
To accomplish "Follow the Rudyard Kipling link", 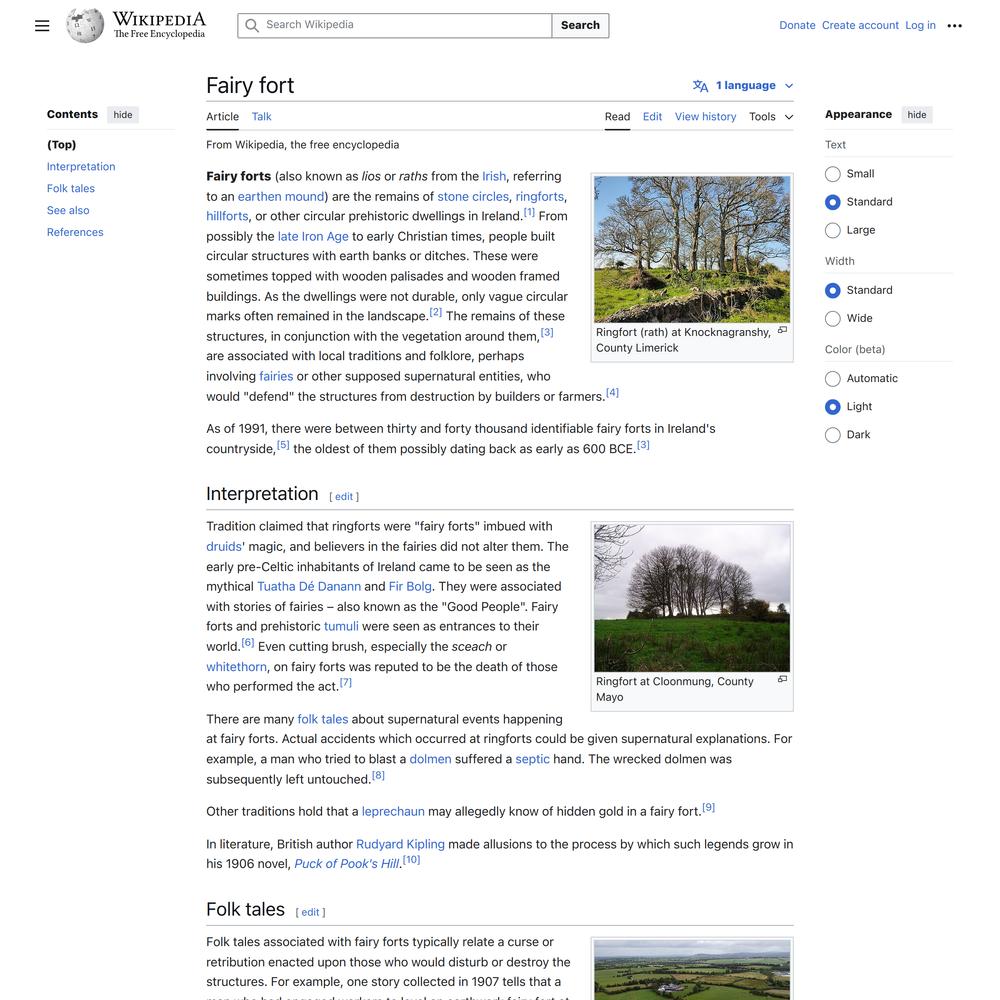I will (400, 844).
